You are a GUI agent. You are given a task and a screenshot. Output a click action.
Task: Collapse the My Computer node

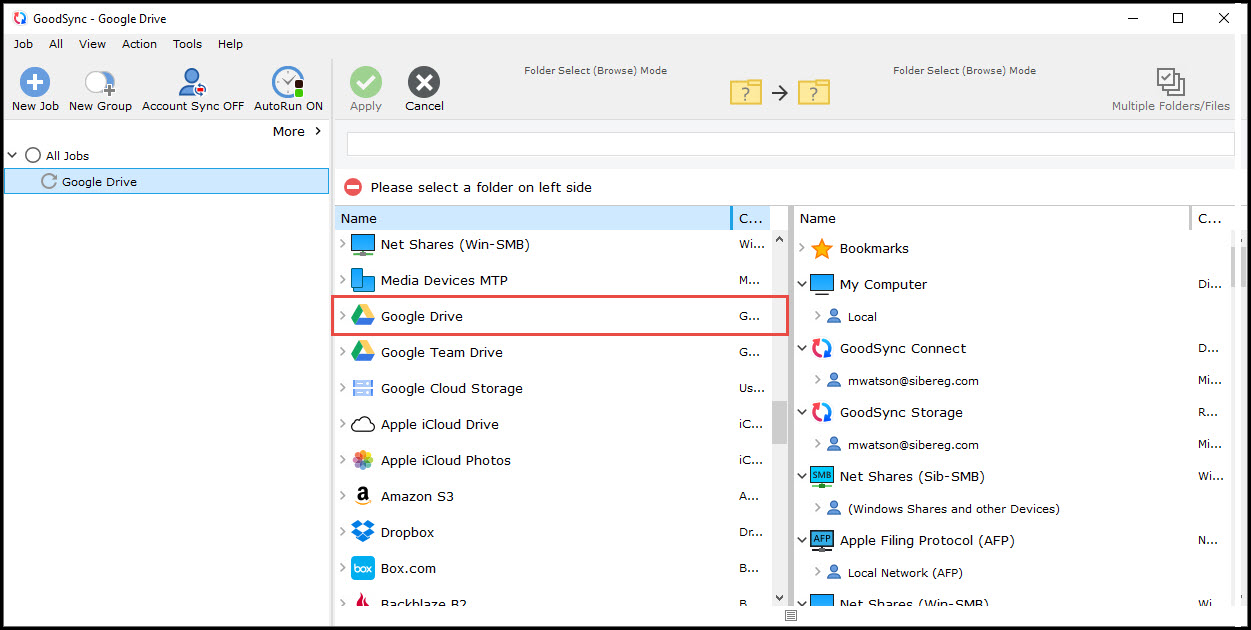[x=802, y=284]
